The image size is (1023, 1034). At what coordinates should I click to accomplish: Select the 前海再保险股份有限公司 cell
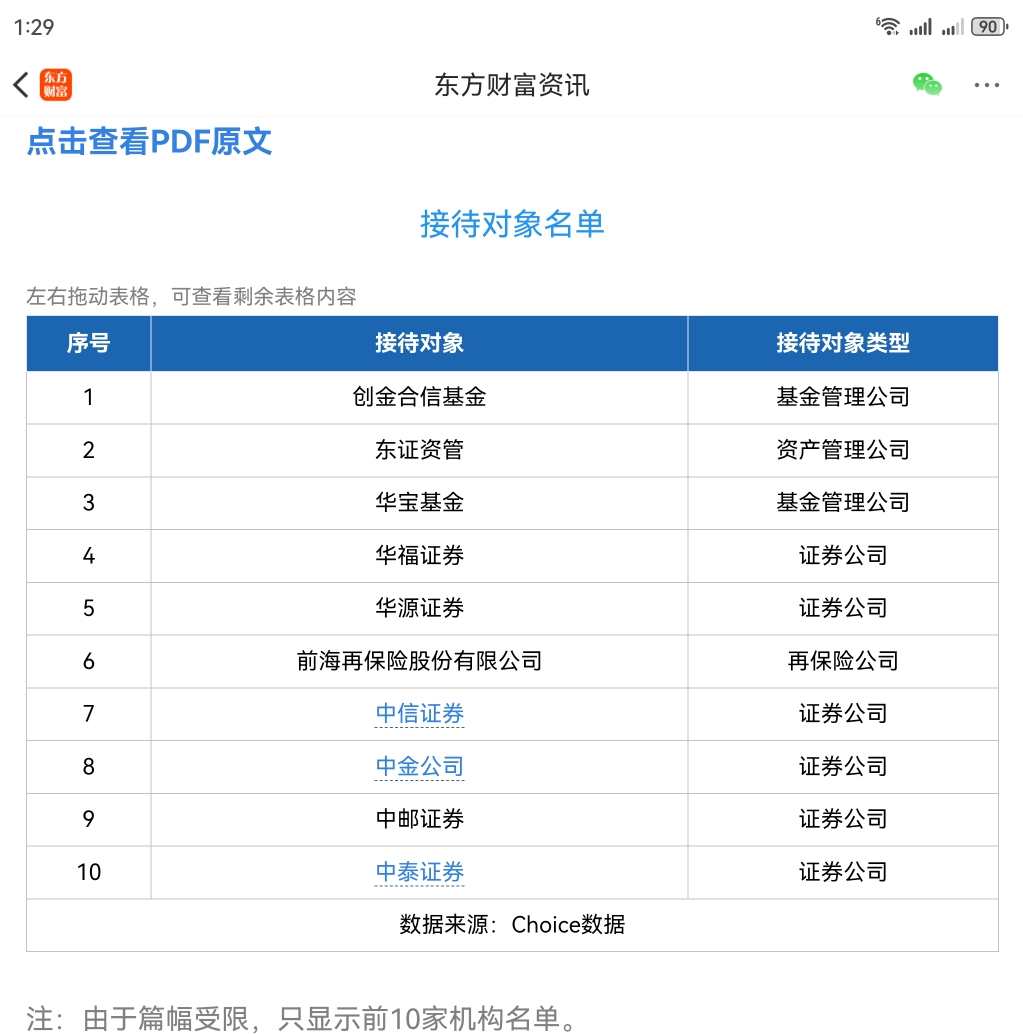(x=419, y=661)
